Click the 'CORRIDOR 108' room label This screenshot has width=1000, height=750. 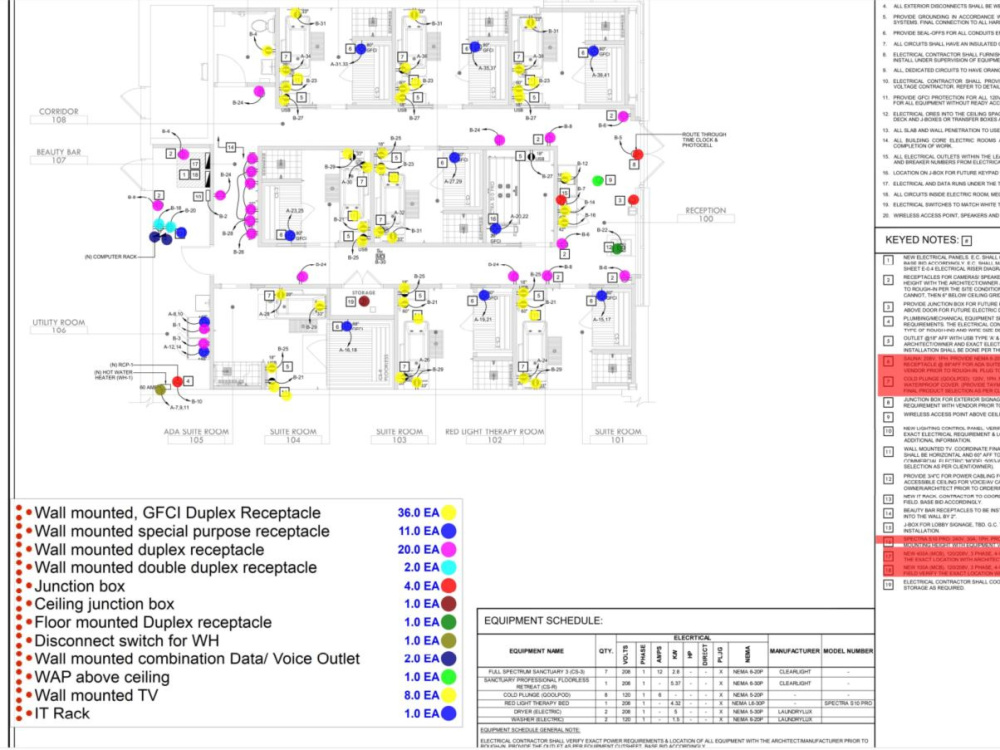pos(59,115)
